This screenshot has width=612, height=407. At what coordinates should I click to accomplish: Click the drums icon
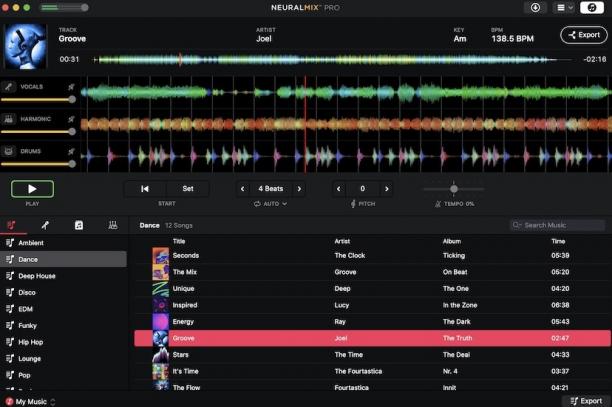9,151
